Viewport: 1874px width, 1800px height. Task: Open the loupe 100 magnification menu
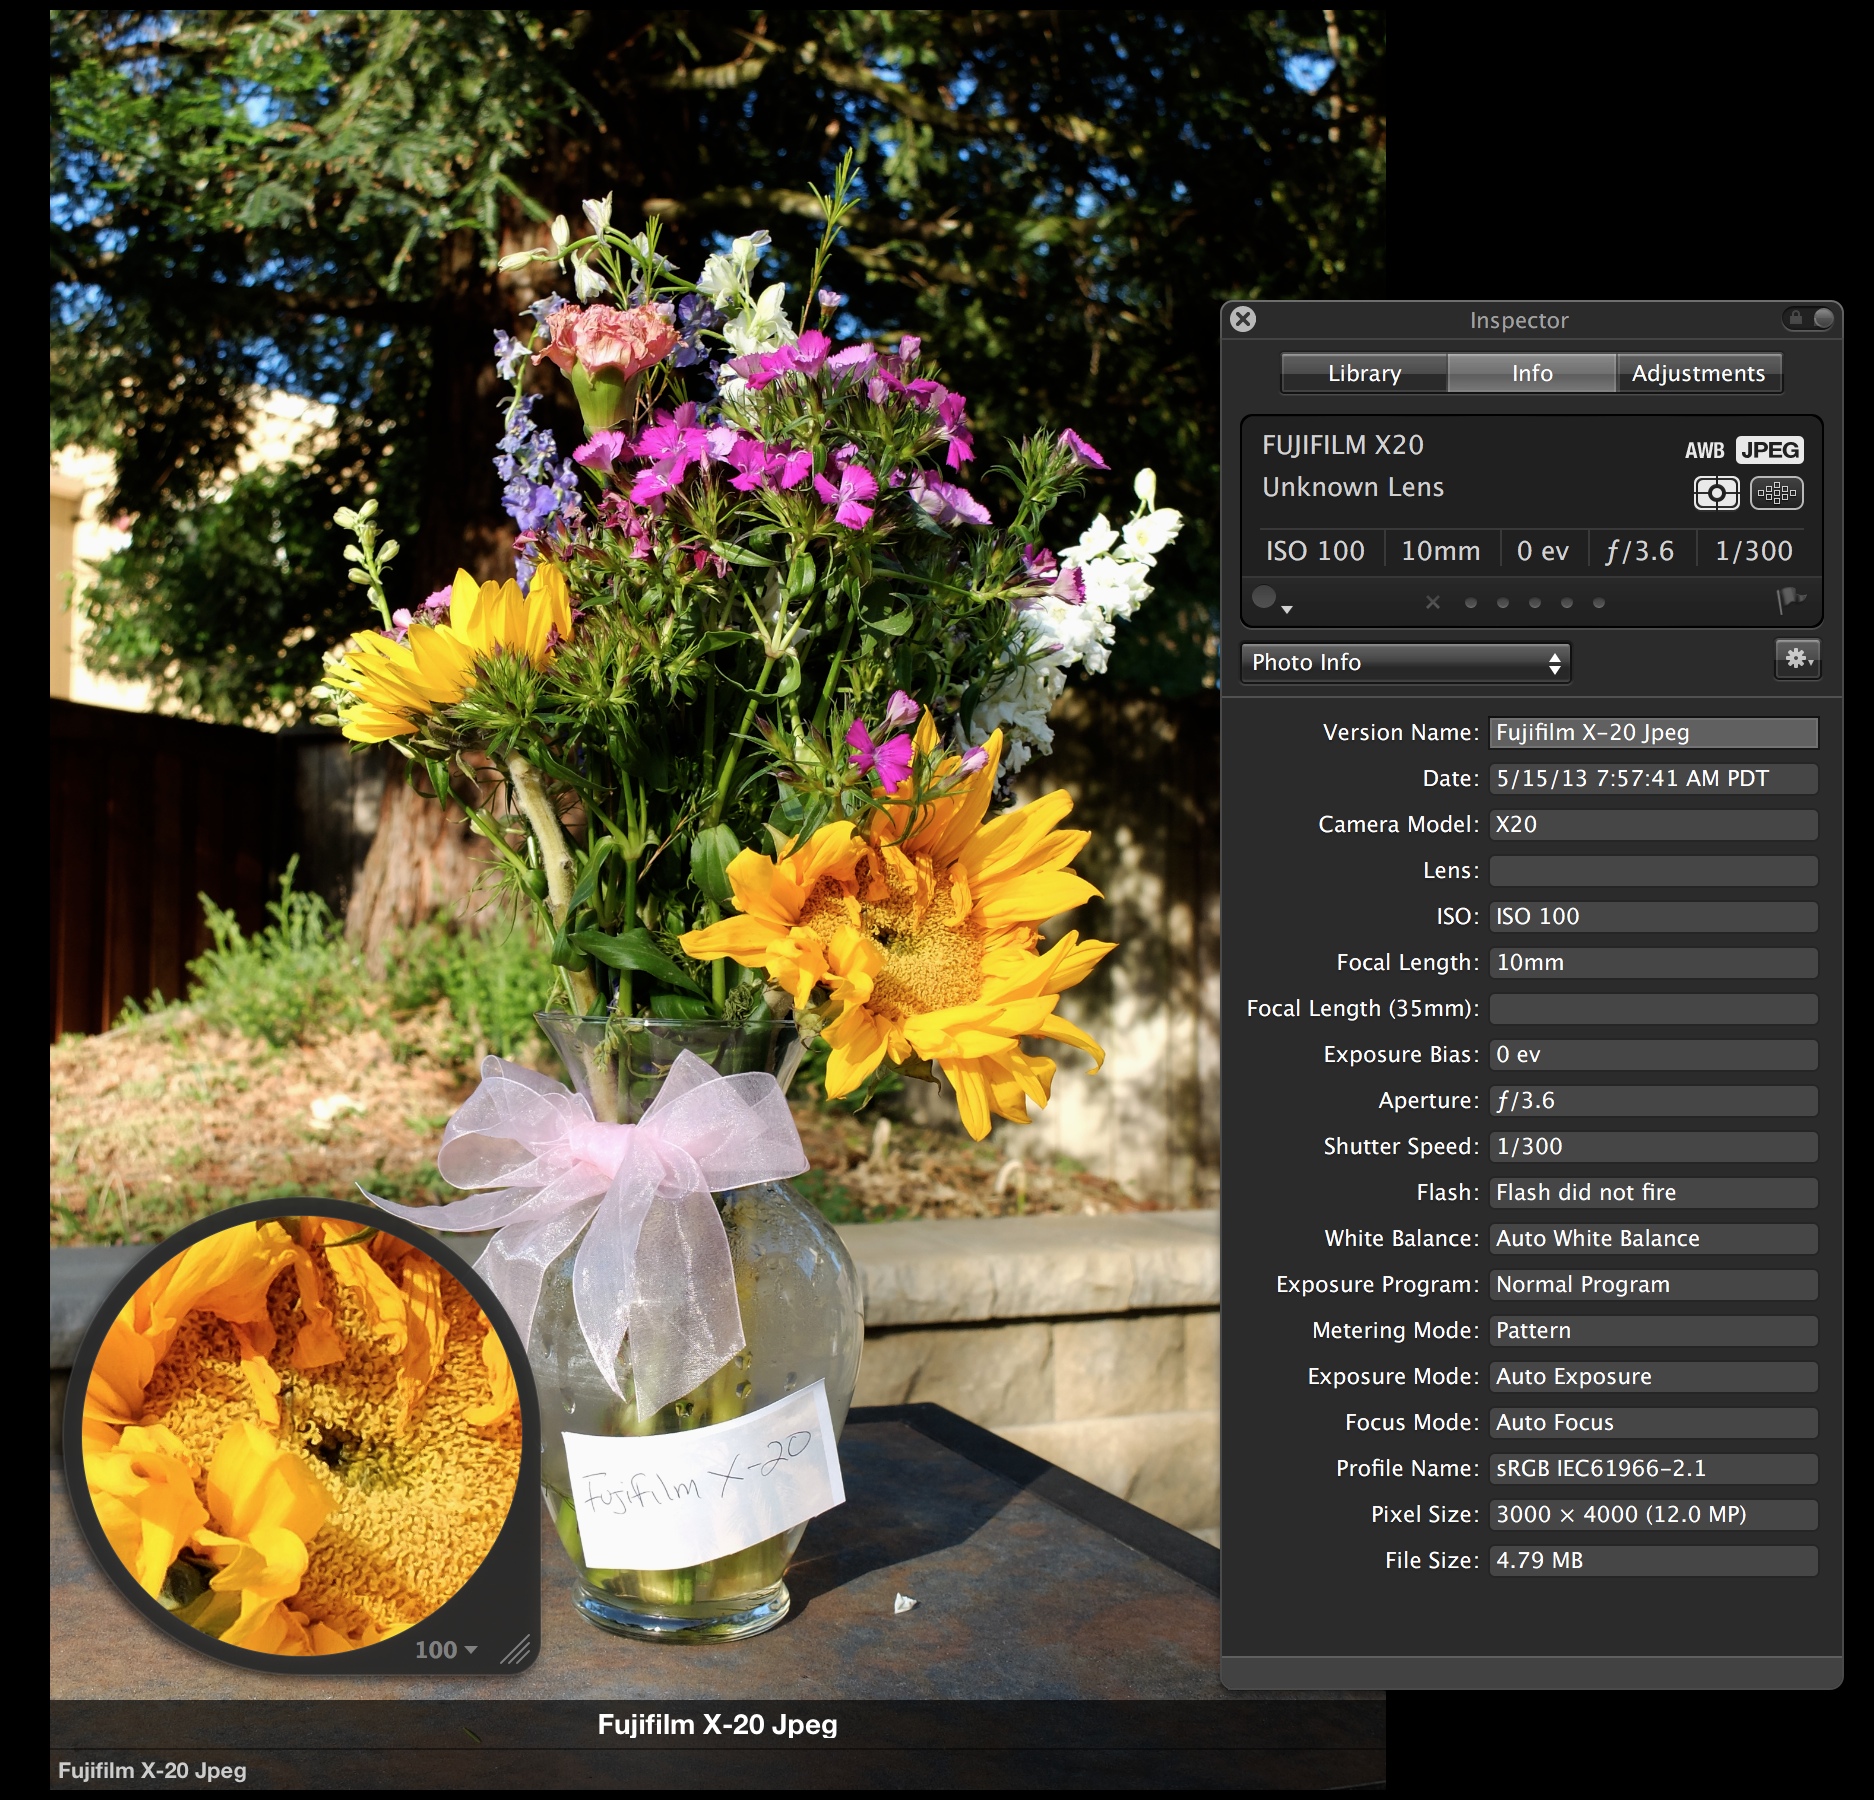click(x=446, y=1650)
